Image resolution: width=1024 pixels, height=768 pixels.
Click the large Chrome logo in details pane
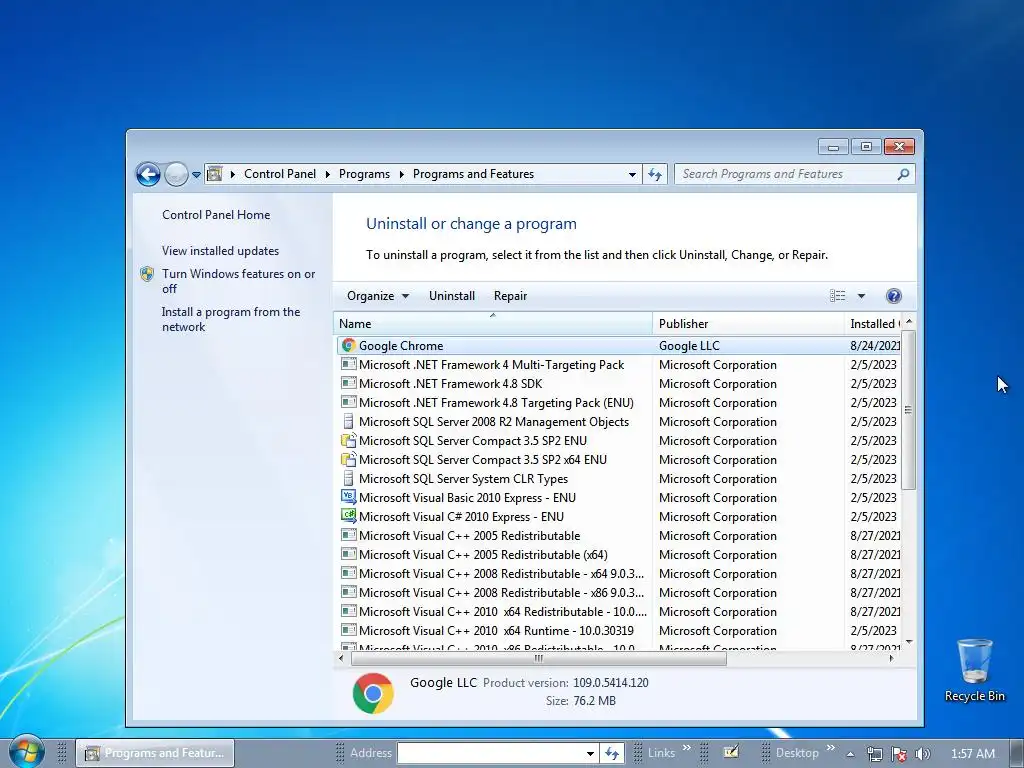(x=373, y=693)
